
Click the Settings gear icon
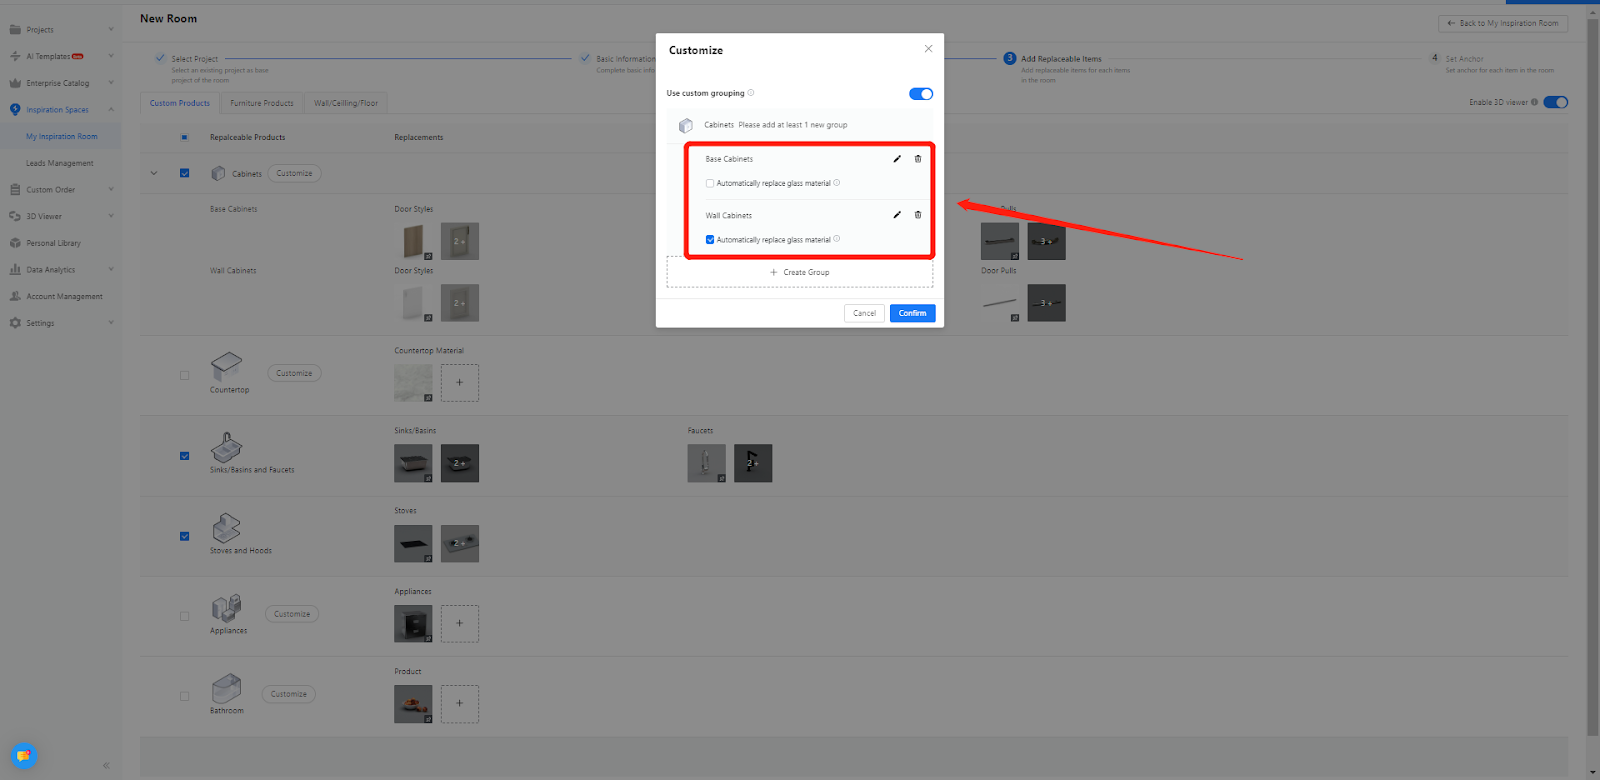(15, 323)
